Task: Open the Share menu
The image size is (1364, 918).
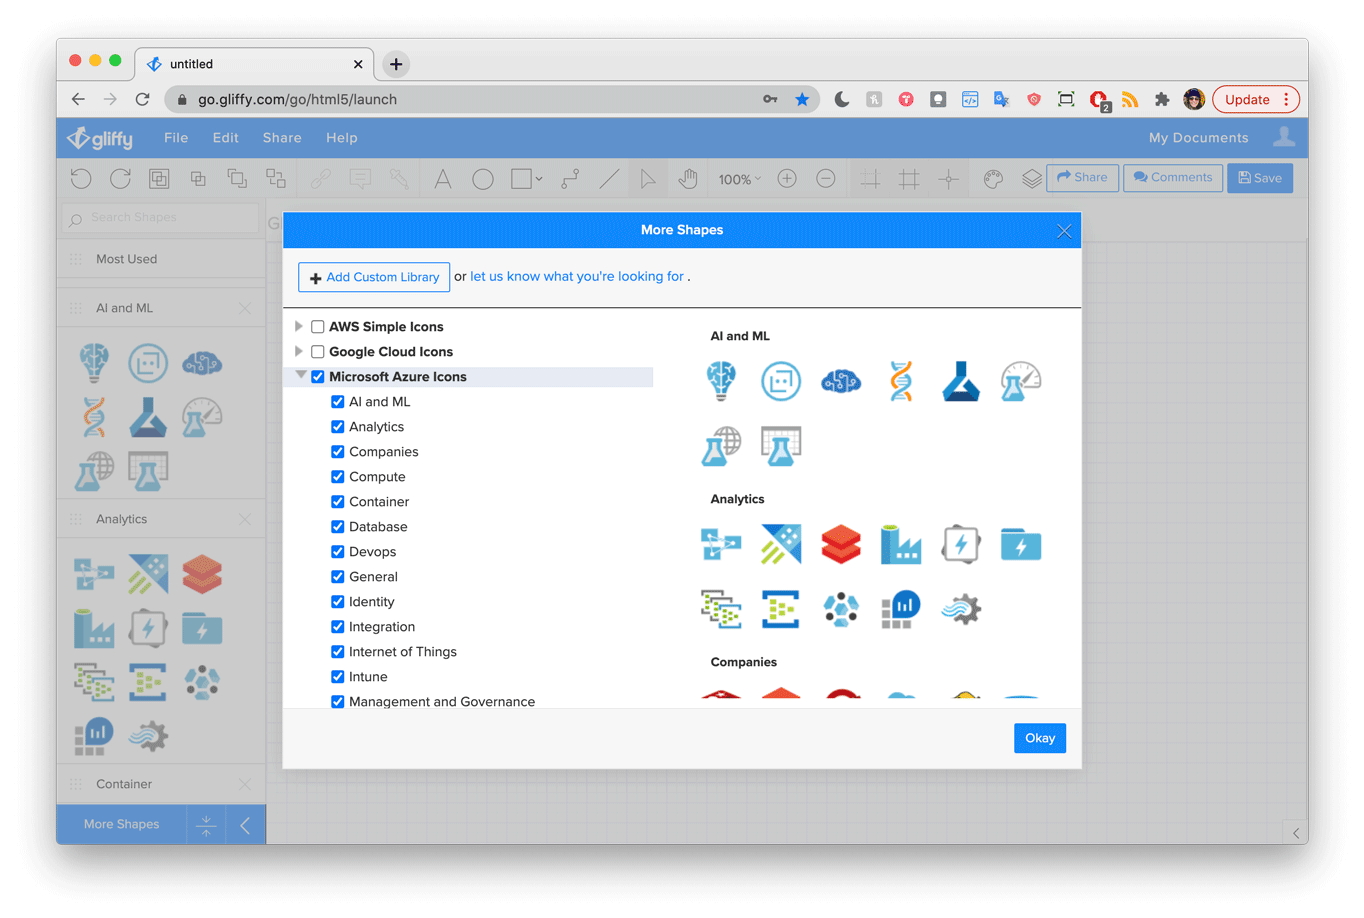Action: (282, 138)
